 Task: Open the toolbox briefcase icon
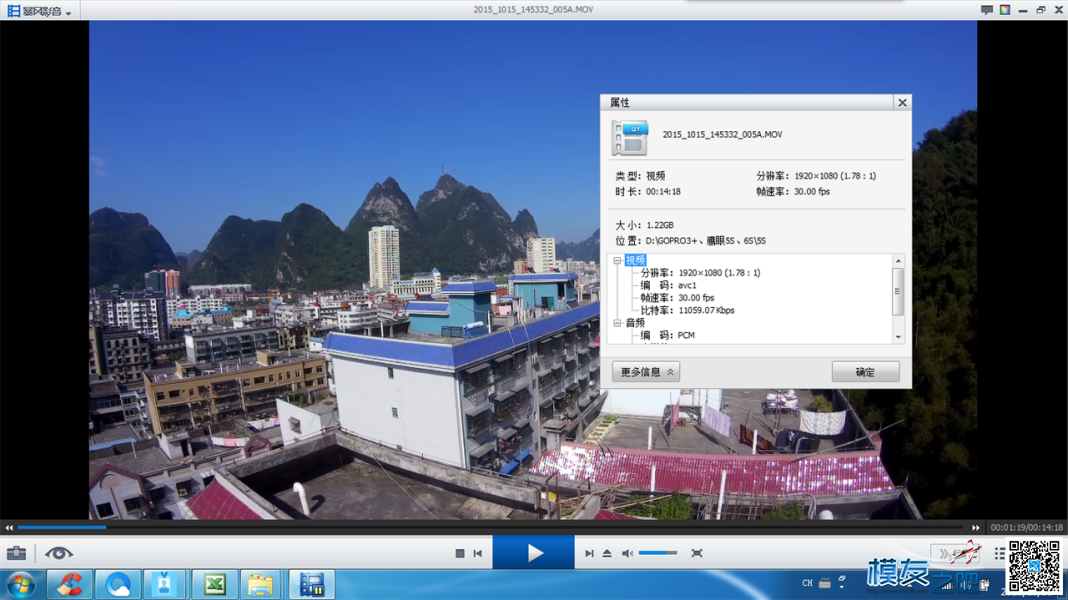[16, 553]
